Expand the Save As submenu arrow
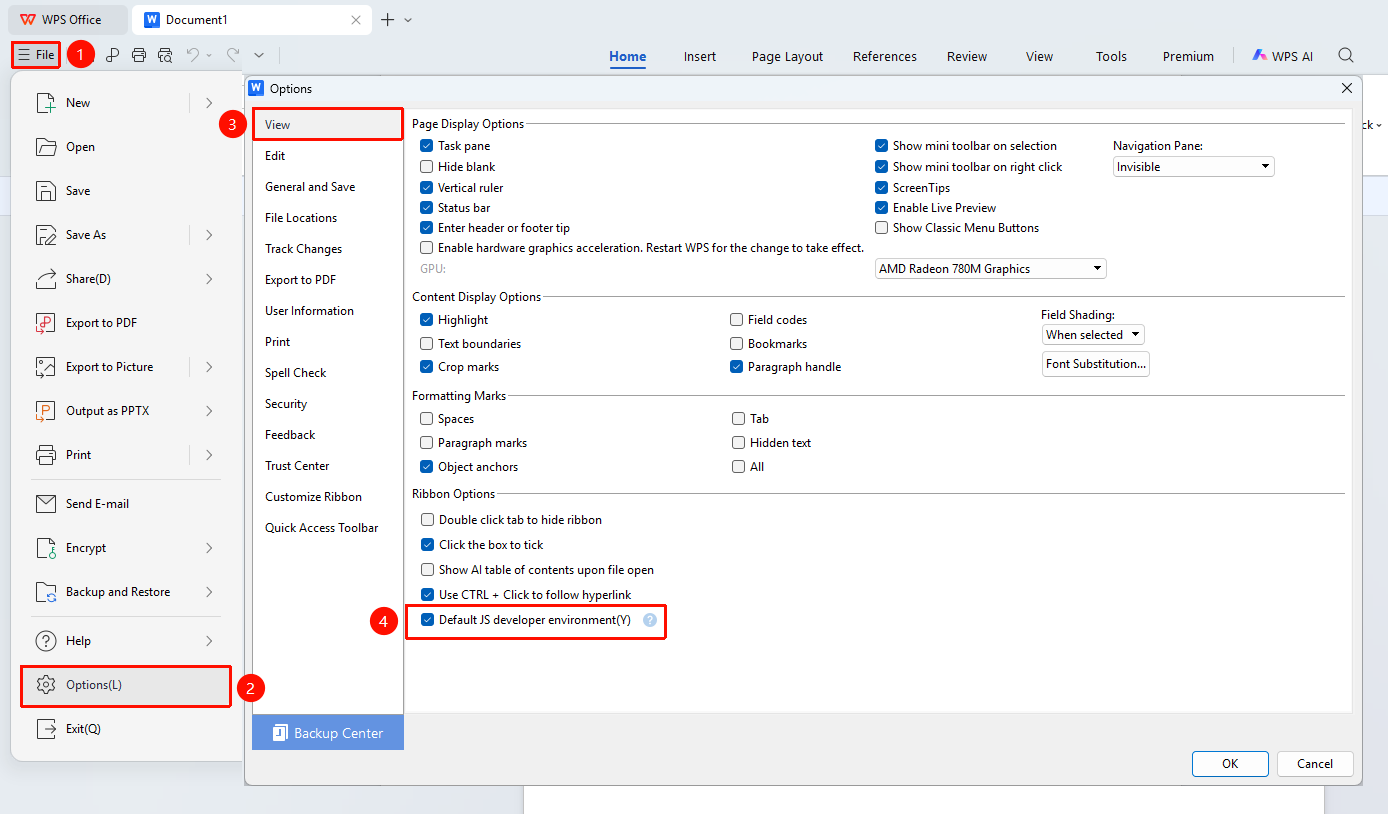1388x814 pixels. click(209, 235)
